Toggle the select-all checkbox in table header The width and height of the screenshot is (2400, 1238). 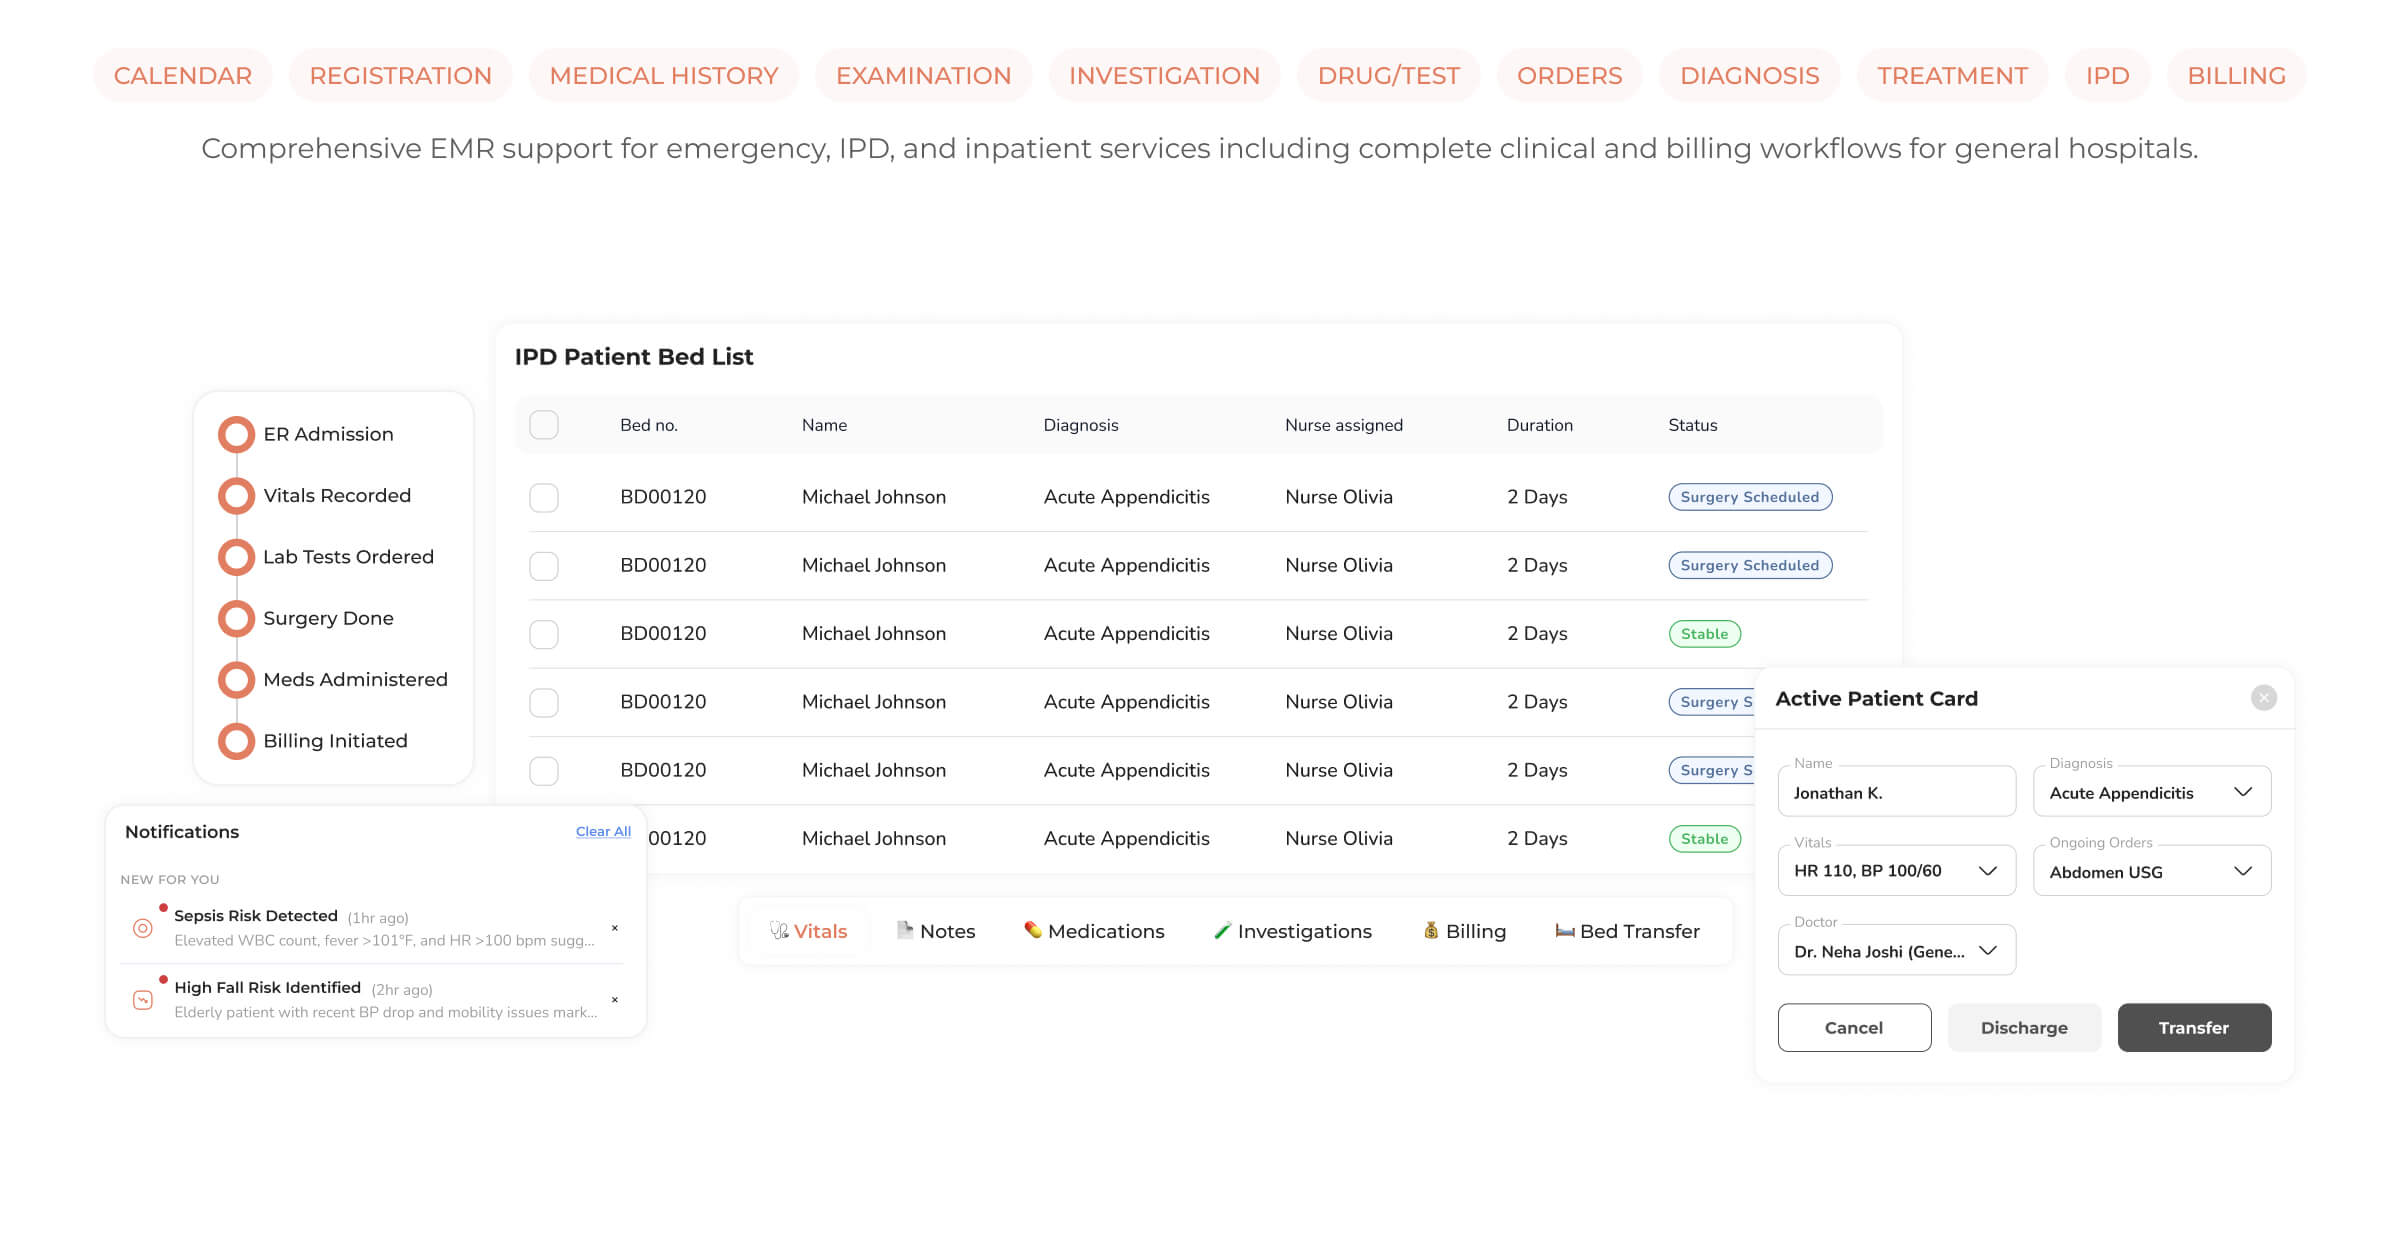544,425
